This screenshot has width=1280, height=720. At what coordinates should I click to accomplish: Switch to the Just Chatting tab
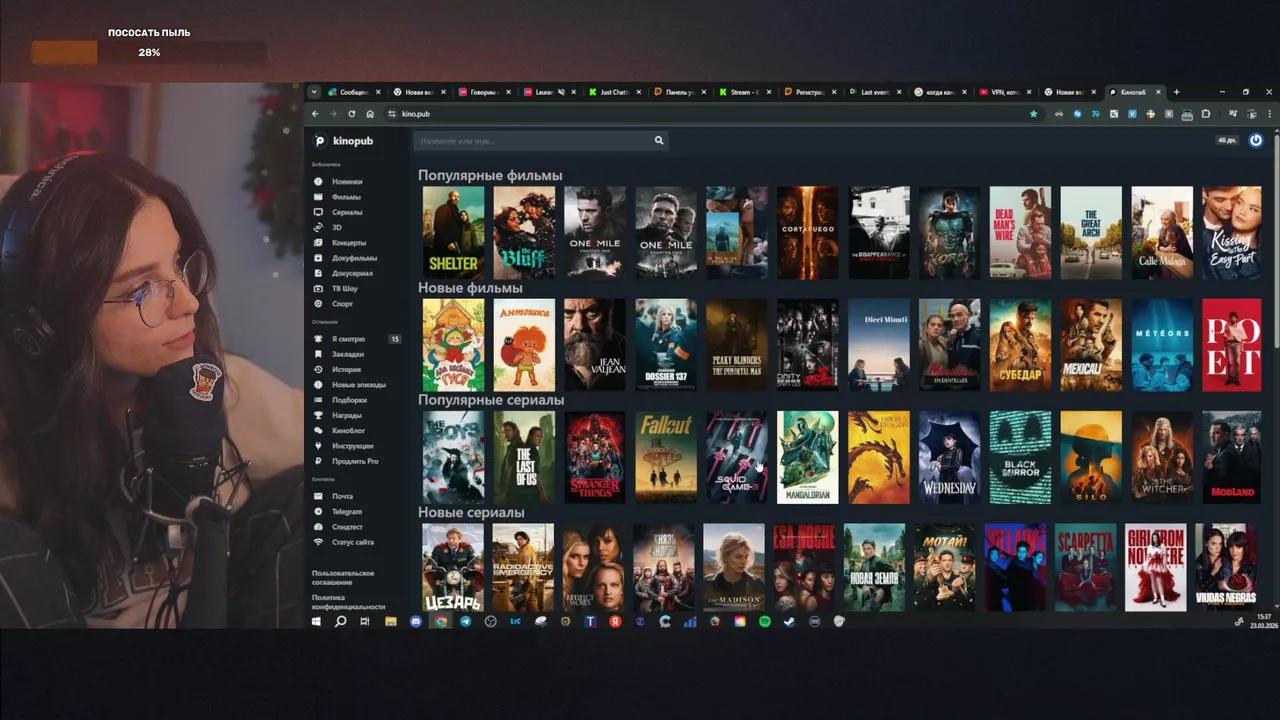click(x=614, y=92)
